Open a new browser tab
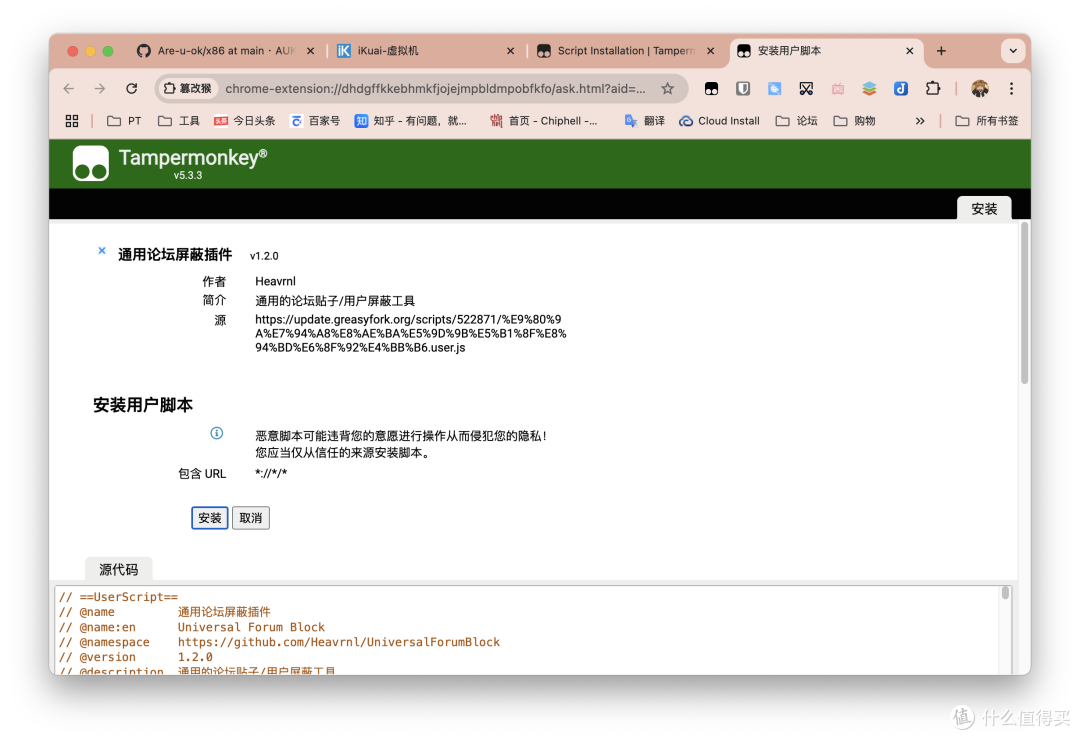The height and width of the screenshot is (740, 1080). [x=941, y=51]
